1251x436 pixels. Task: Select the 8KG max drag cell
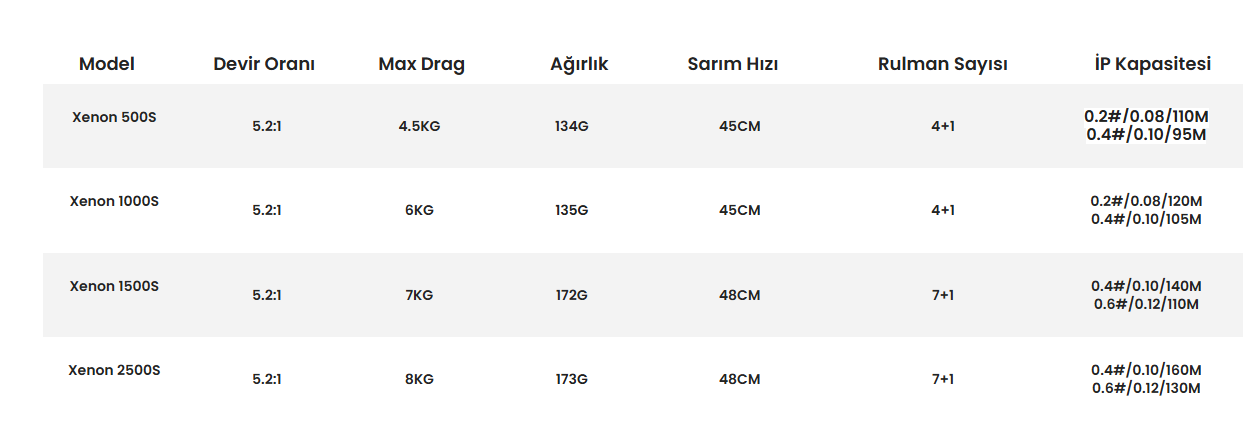tap(419, 380)
